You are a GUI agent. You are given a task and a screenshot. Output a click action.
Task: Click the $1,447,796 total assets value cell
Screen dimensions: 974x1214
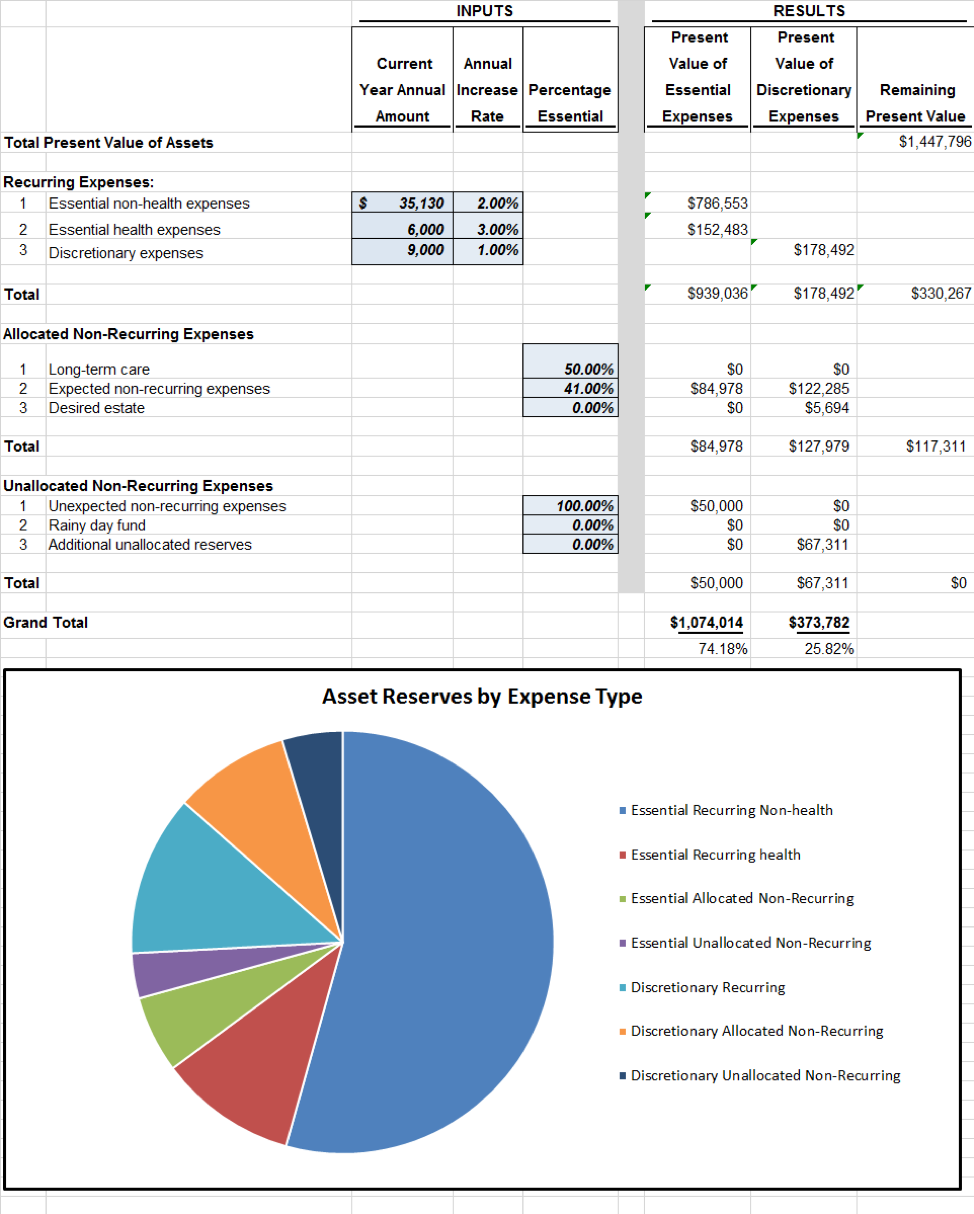(917, 142)
